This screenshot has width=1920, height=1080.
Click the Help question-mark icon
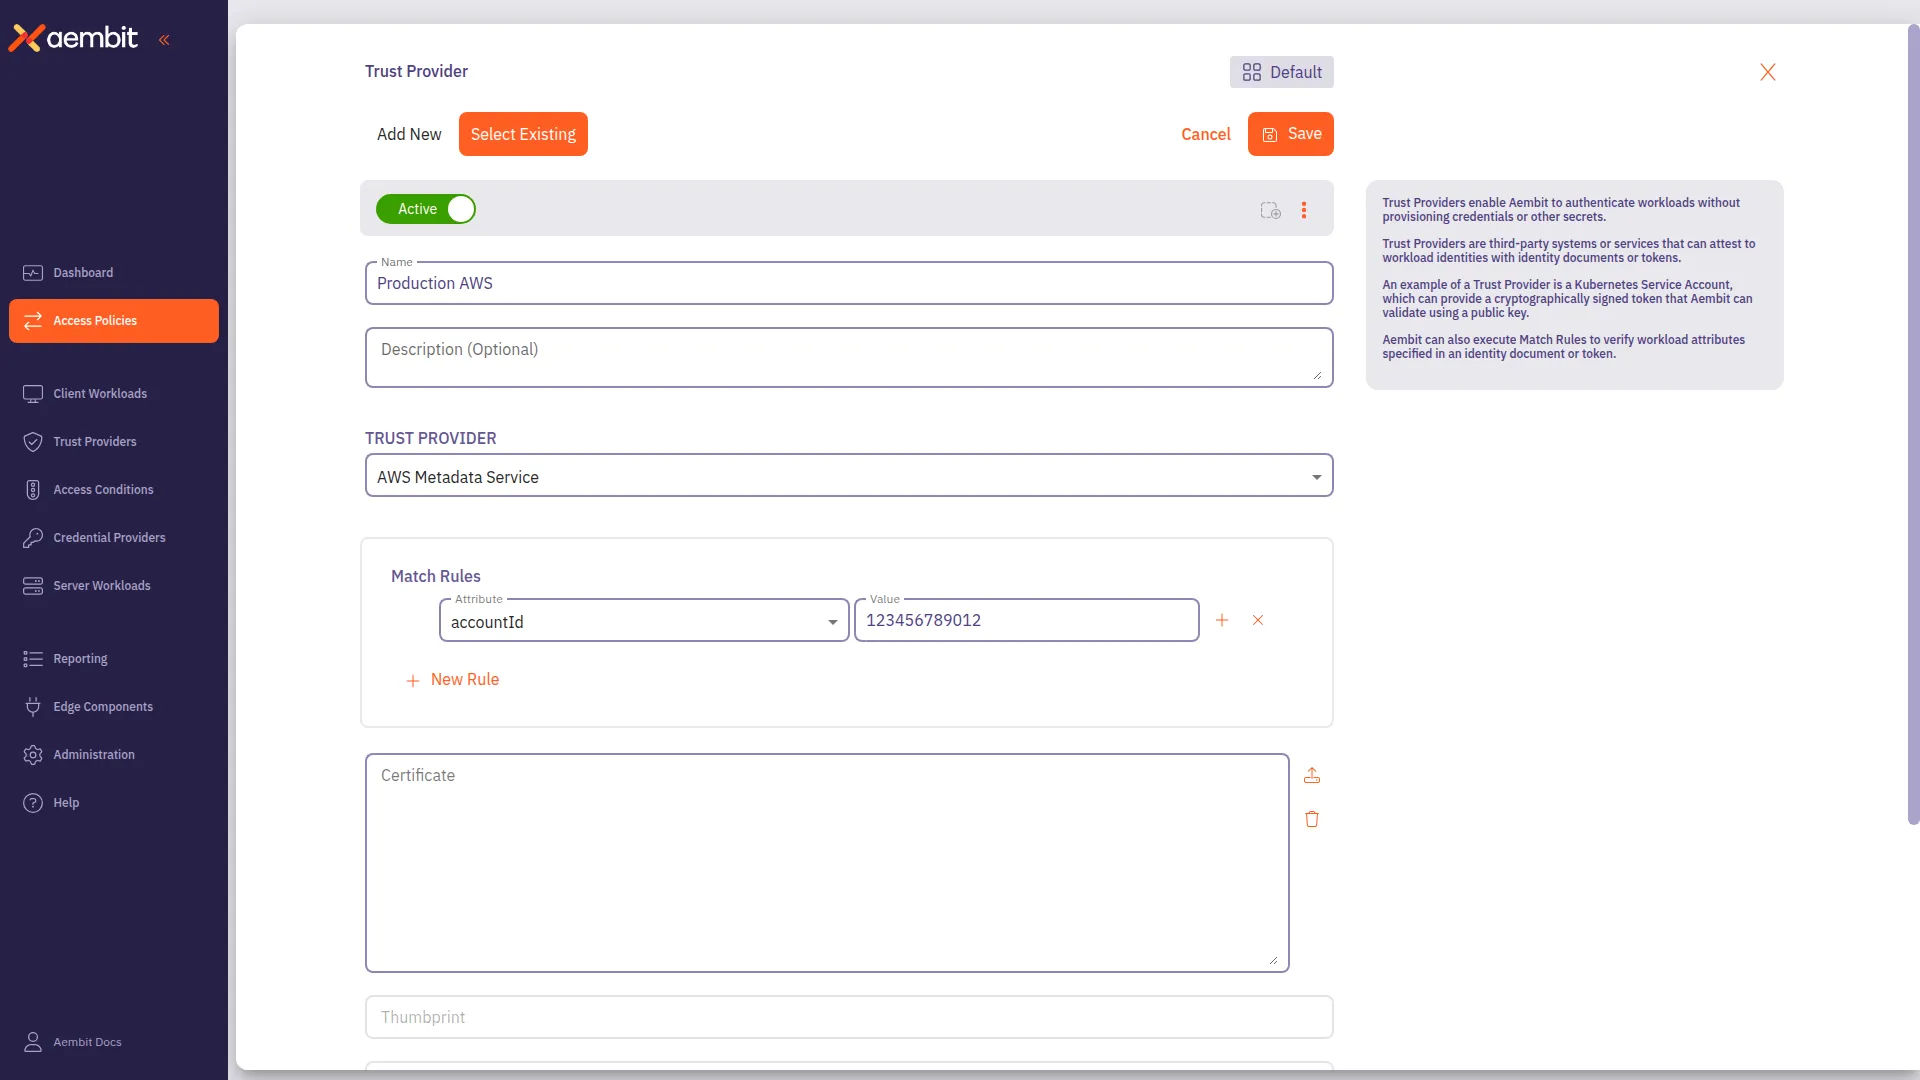click(33, 803)
